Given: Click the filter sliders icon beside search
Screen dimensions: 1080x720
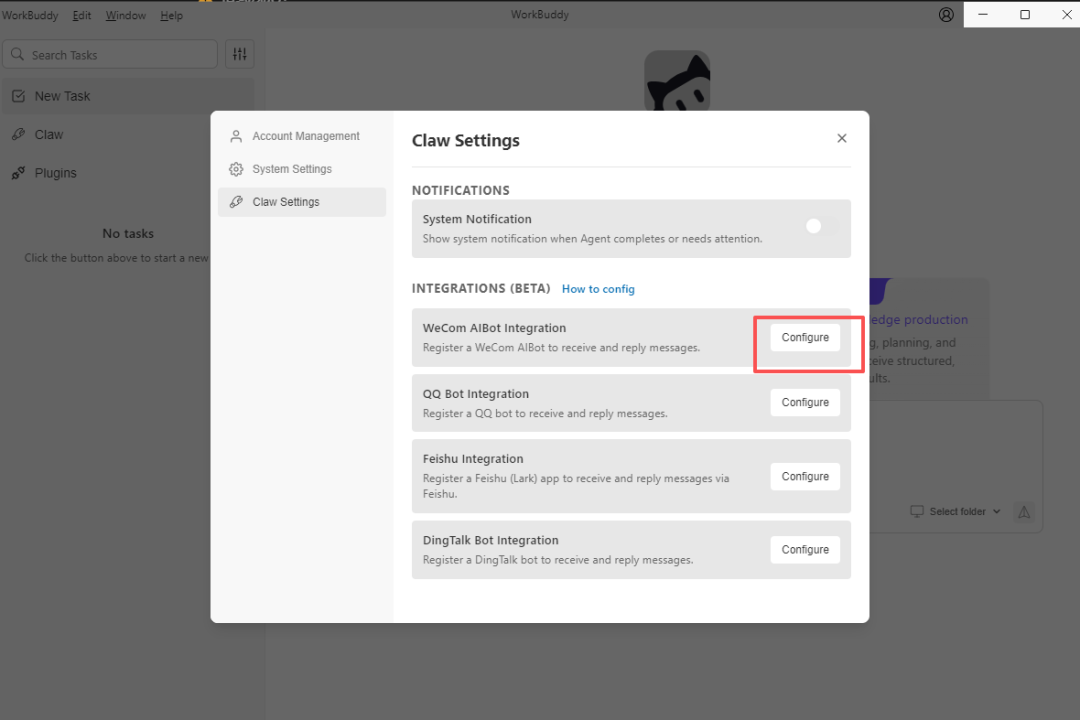Looking at the screenshot, I should (x=240, y=54).
